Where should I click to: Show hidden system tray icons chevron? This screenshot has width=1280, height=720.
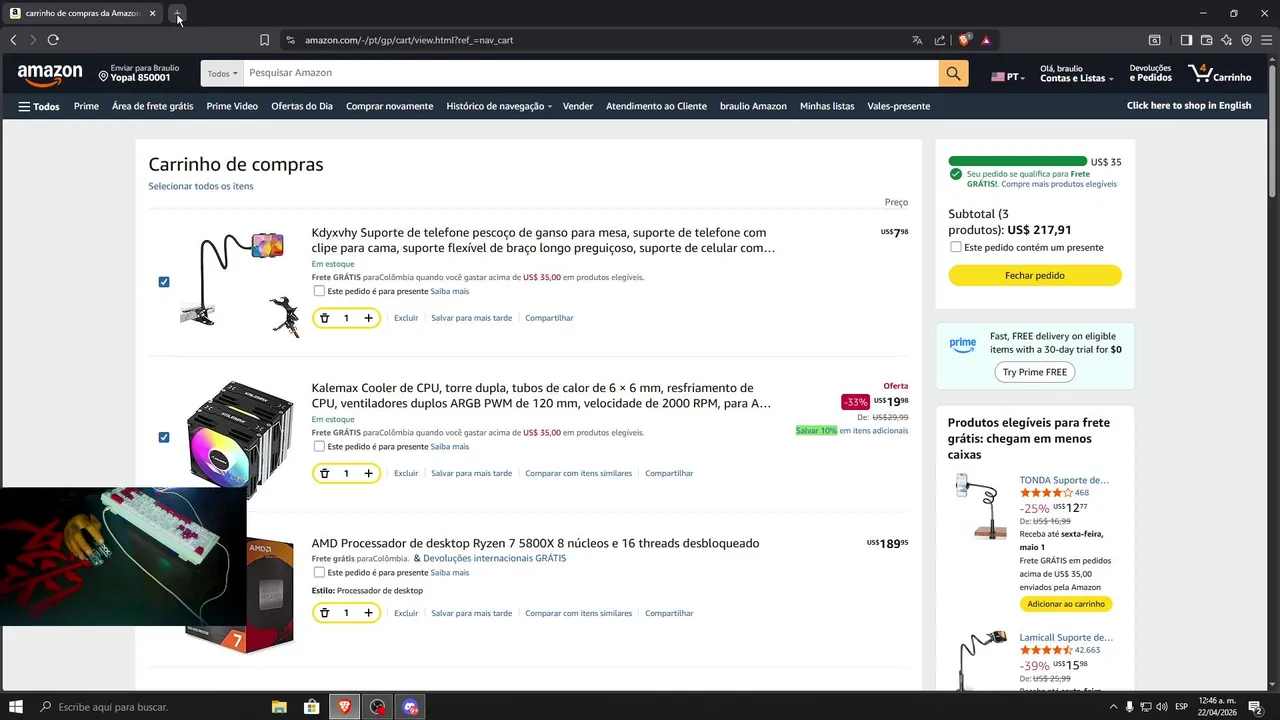click(x=1113, y=707)
